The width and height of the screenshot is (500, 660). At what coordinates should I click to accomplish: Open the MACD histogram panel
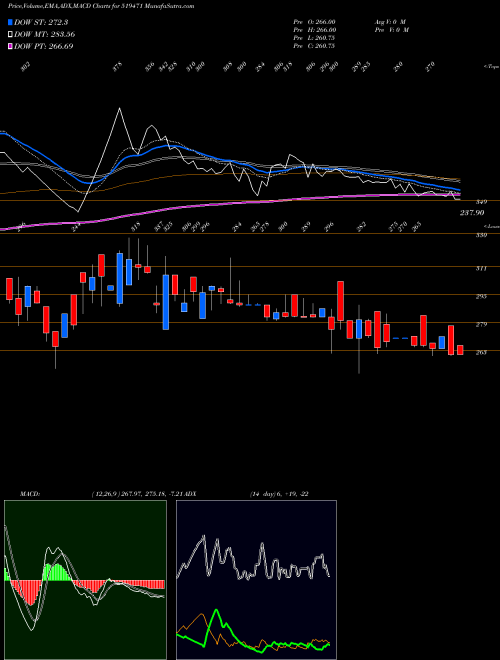click(85, 580)
